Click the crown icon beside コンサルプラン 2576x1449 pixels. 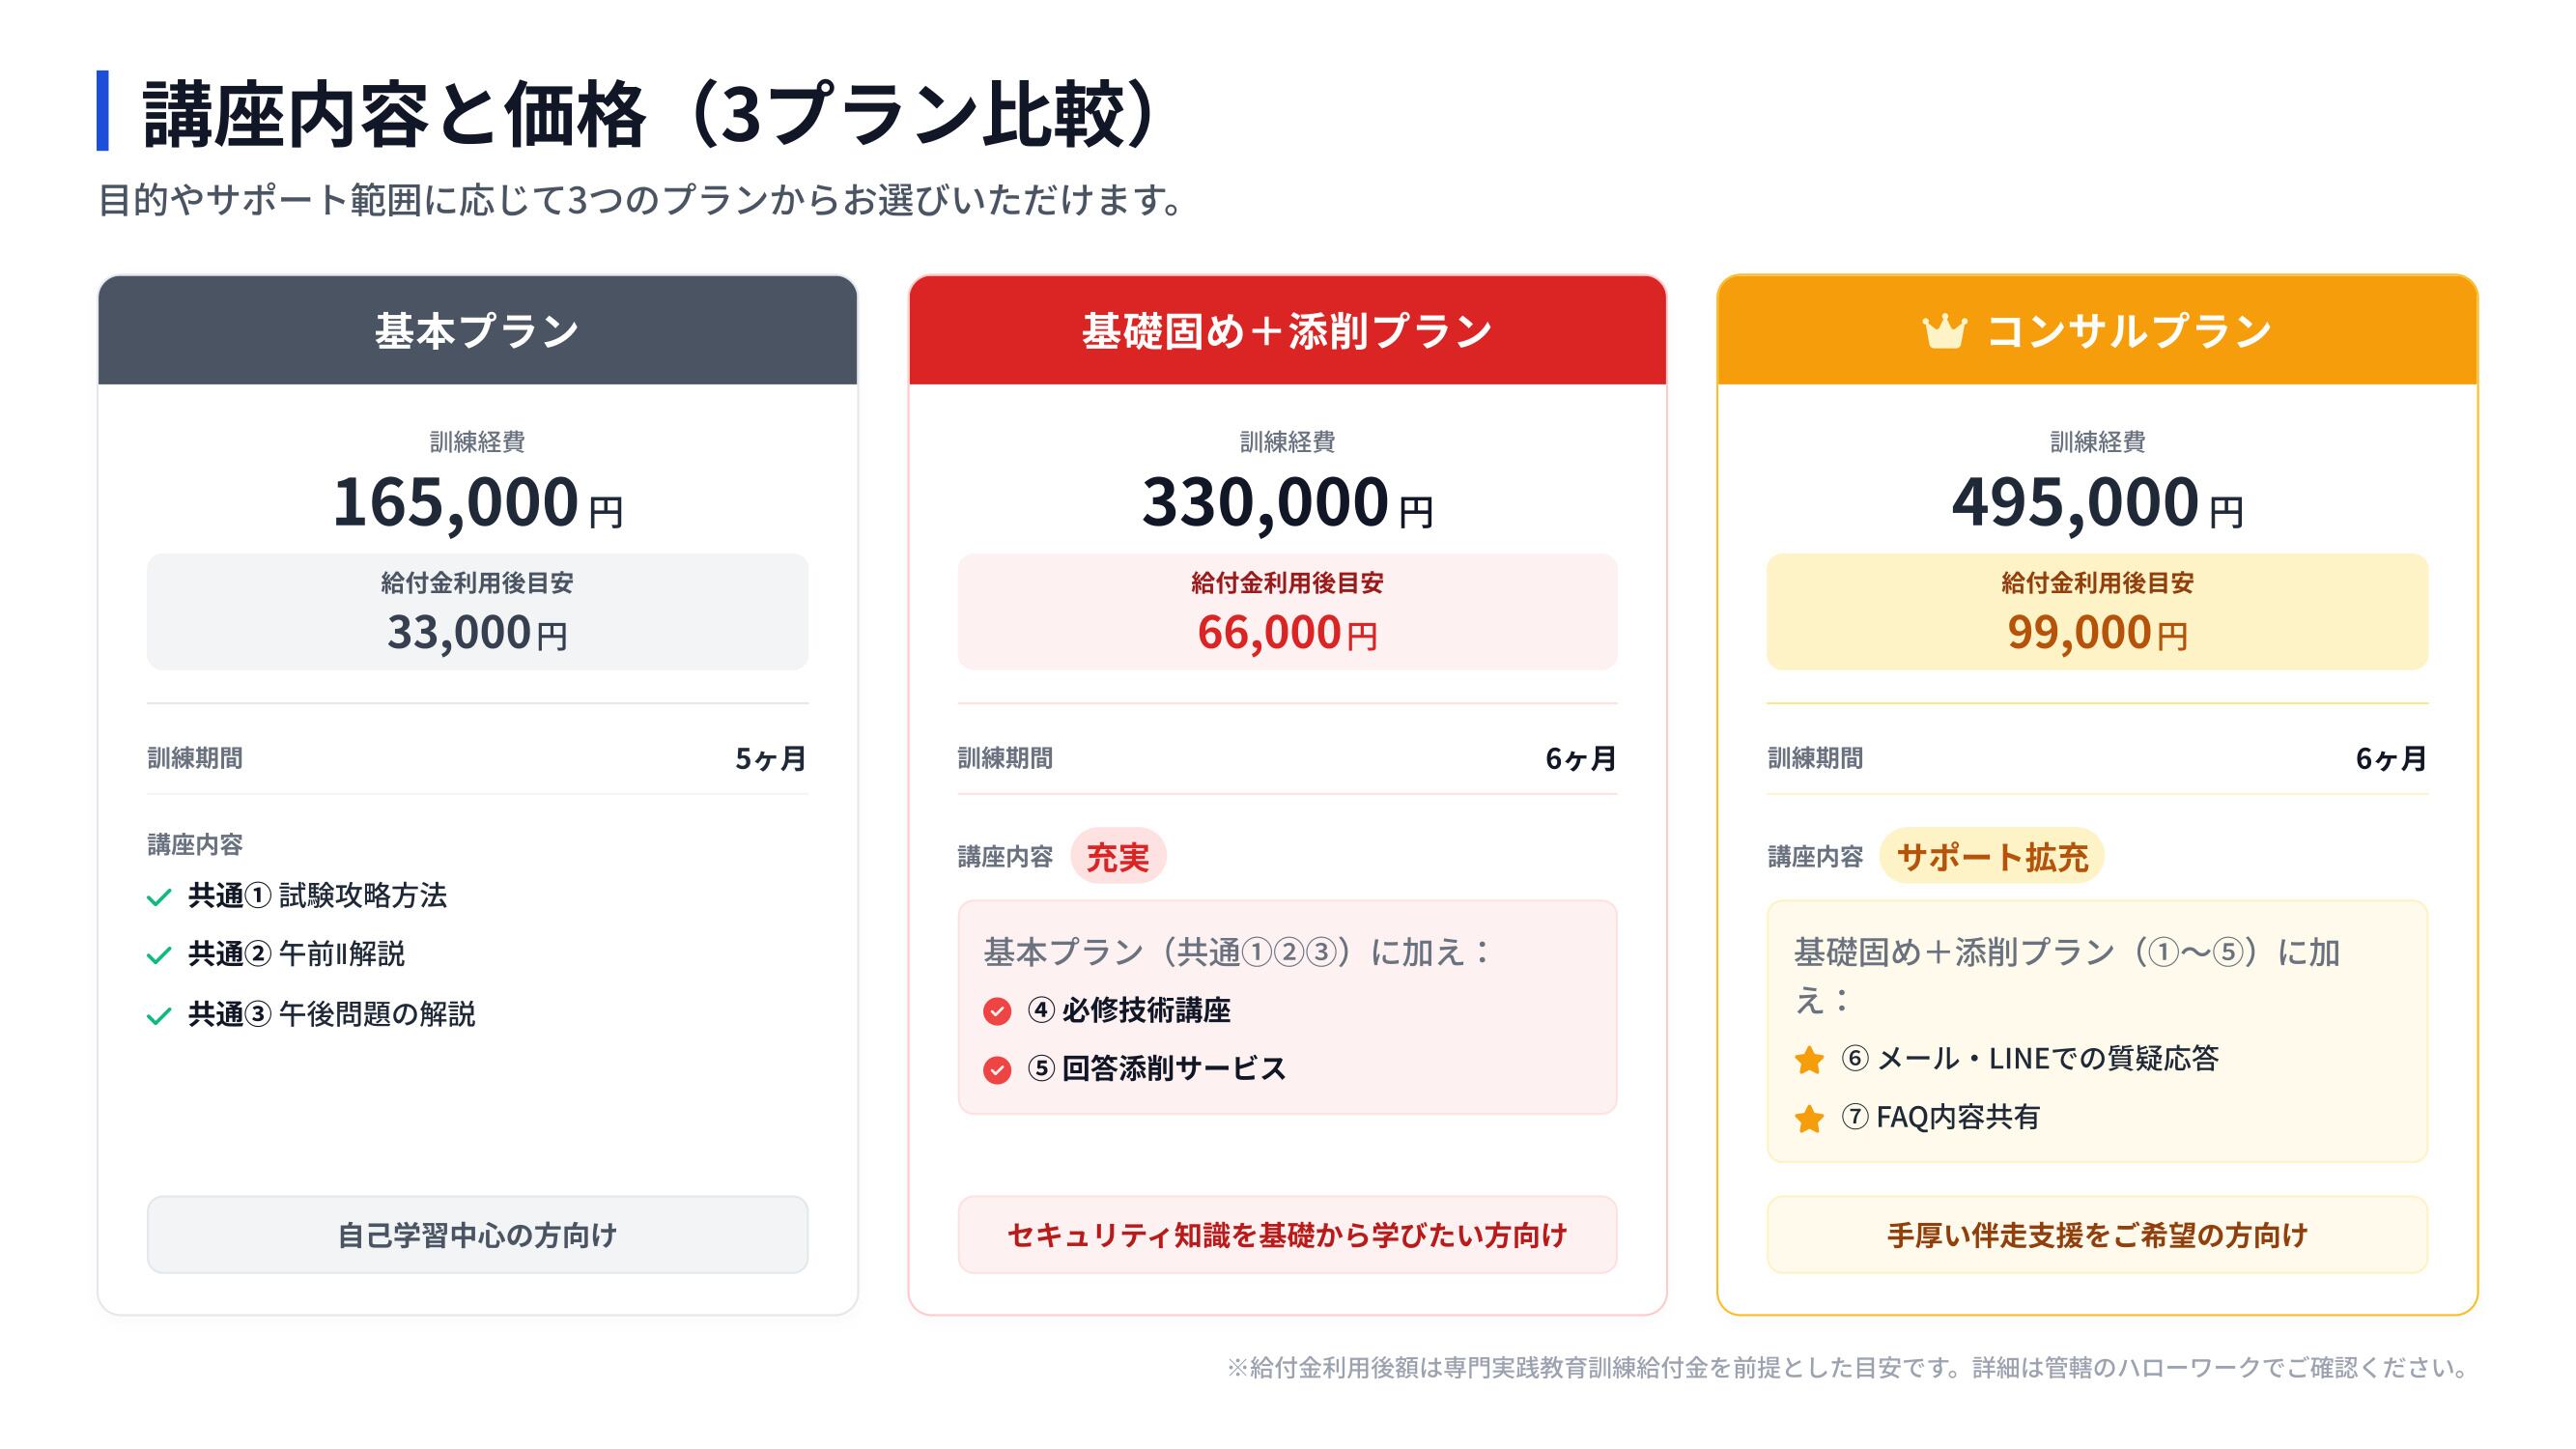(1944, 331)
